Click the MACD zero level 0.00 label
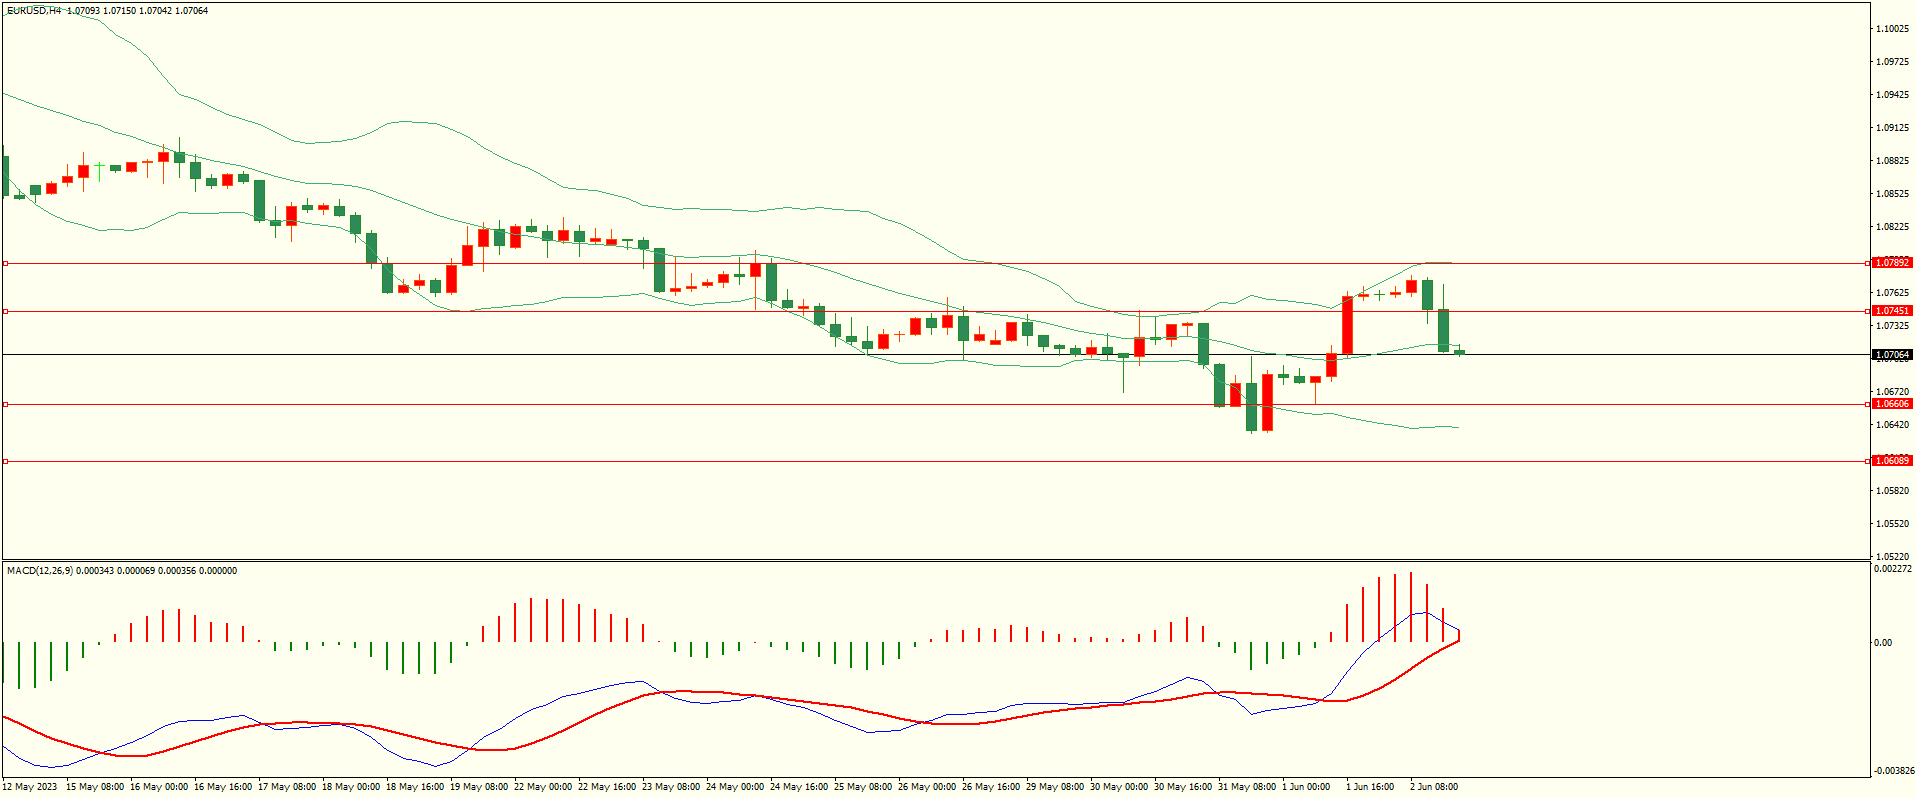 (x=1883, y=643)
